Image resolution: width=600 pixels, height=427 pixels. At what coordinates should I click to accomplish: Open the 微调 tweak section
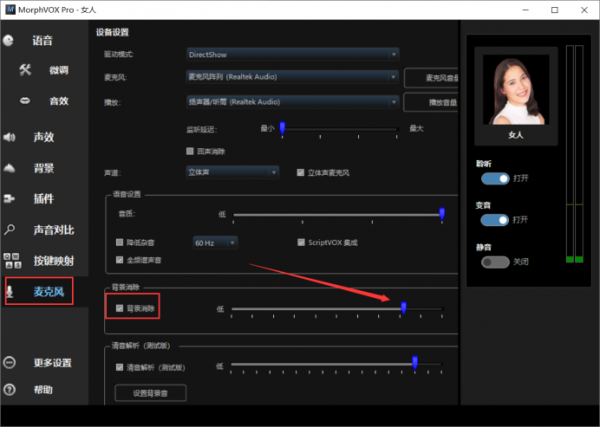[x=59, y=70]
